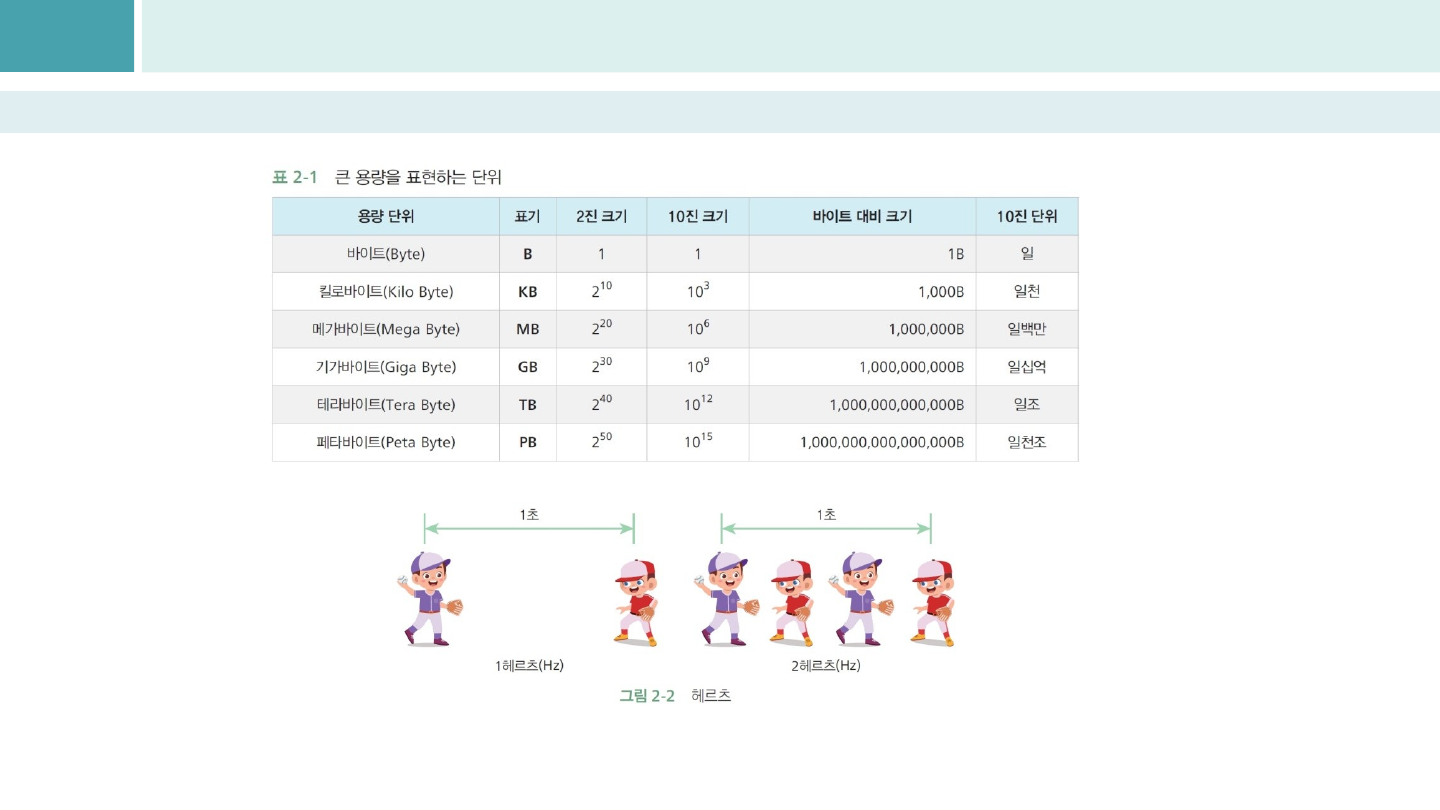Click the 바이트 대비 크기 column header
Image resolution: width=1440 pixels, height=810 pixels.
(x=862, y=216)
